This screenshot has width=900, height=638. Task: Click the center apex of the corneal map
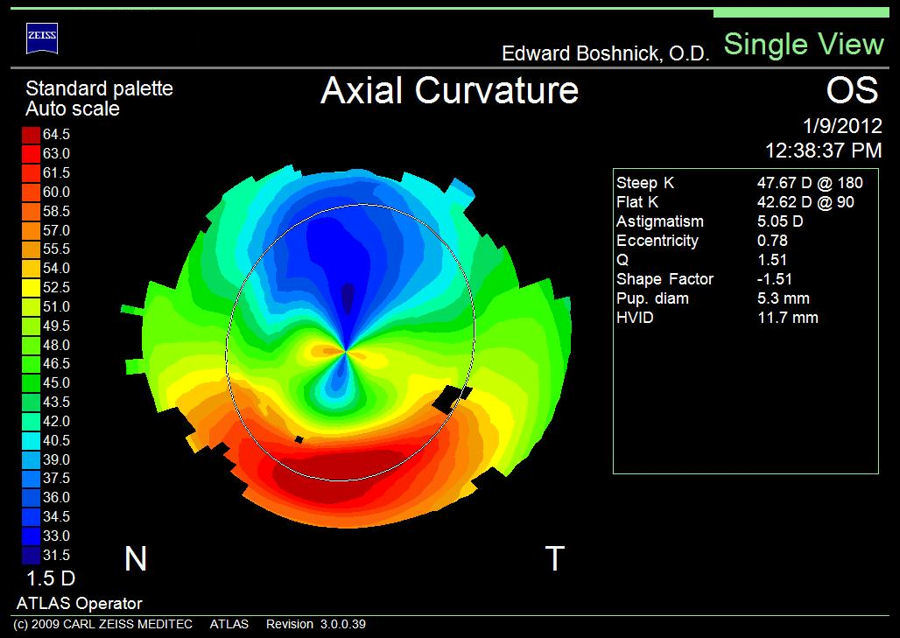346,351
